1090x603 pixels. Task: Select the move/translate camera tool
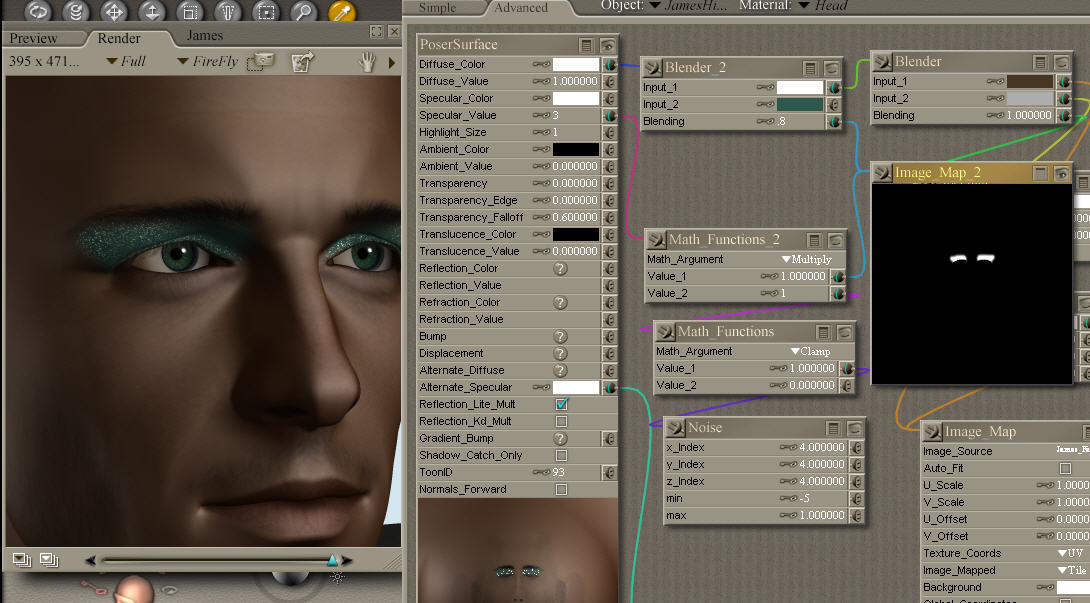click(113, 12)
